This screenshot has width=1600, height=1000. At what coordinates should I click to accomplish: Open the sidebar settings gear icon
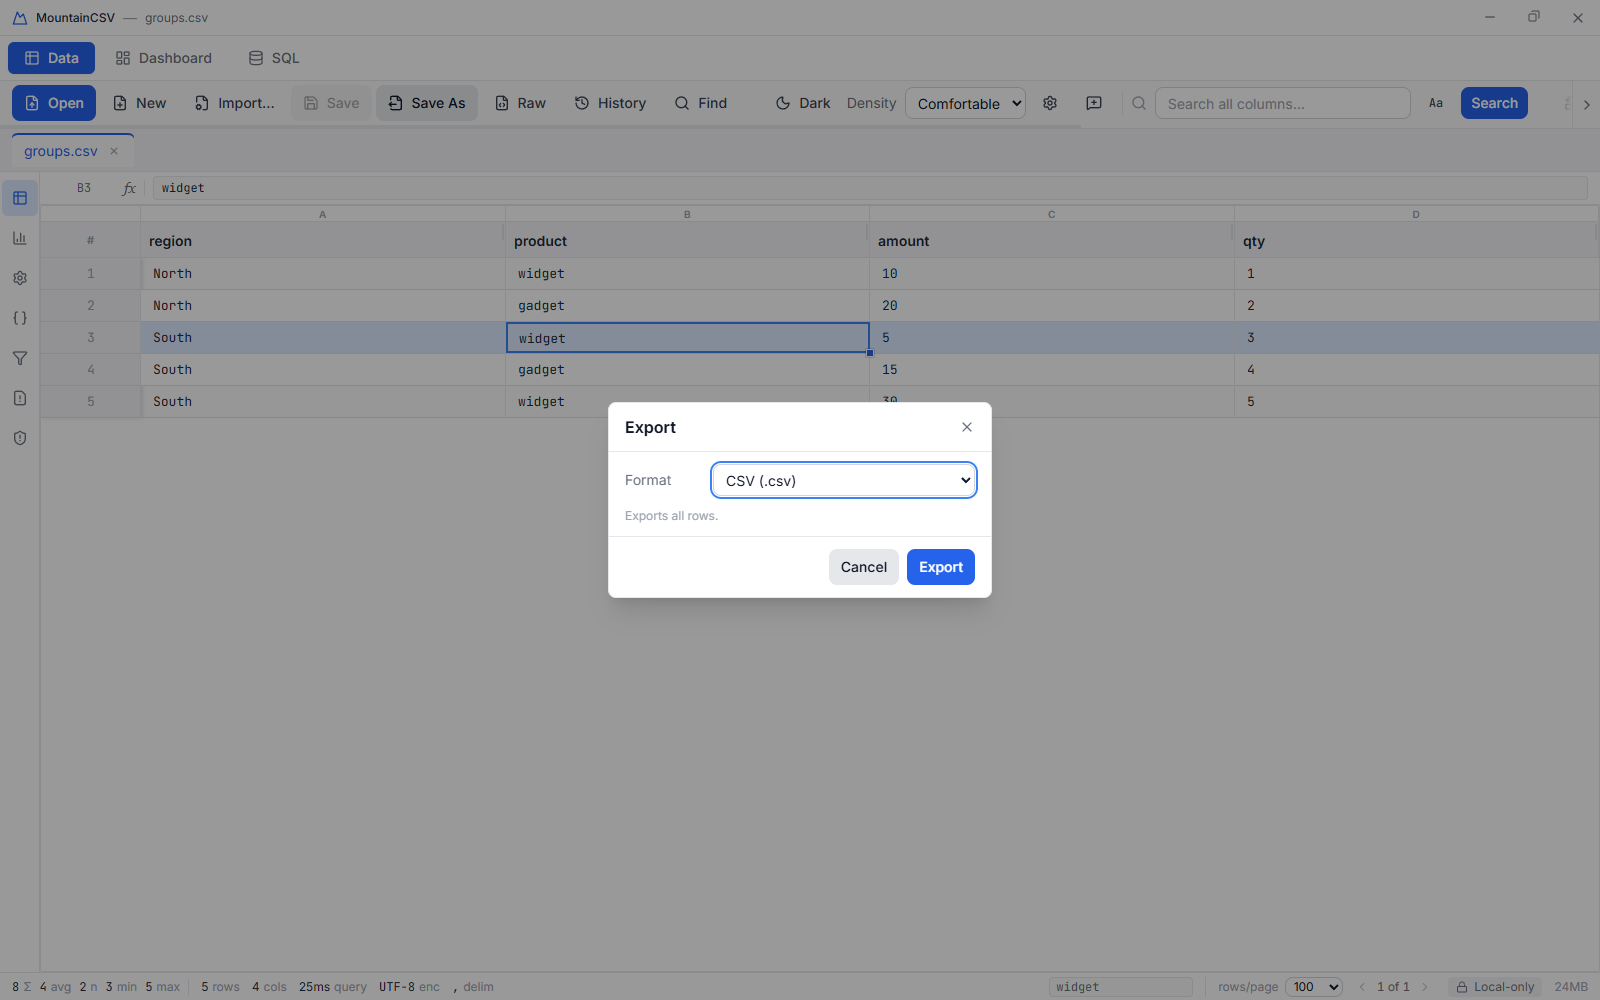20,278
